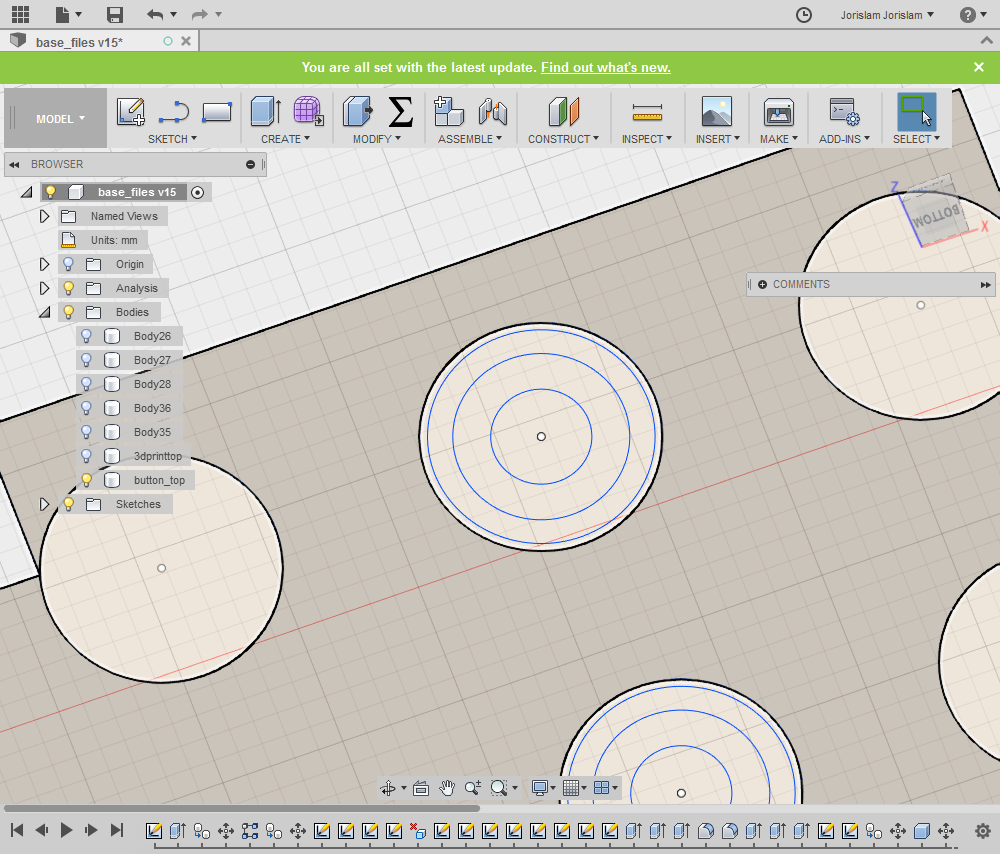1000x854 pixels.
Task: Follow the Find out what's new link
Action: click(x=606, y=67)
